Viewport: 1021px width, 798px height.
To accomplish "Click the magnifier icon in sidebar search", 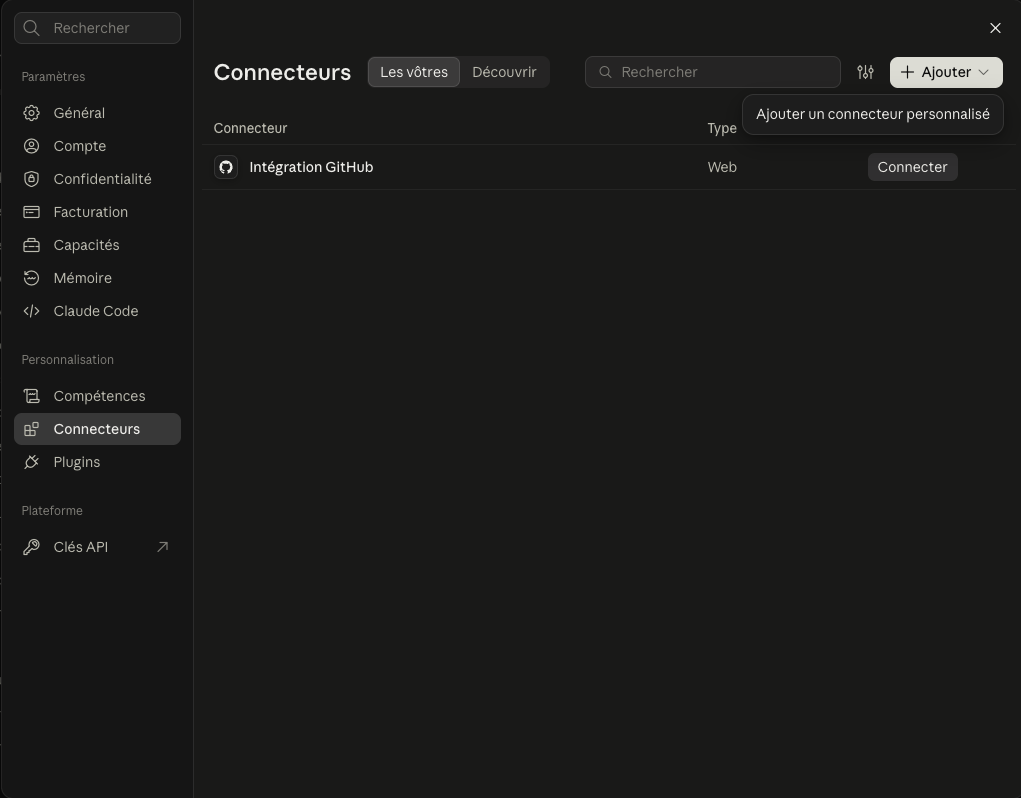I will pos(31,28).
